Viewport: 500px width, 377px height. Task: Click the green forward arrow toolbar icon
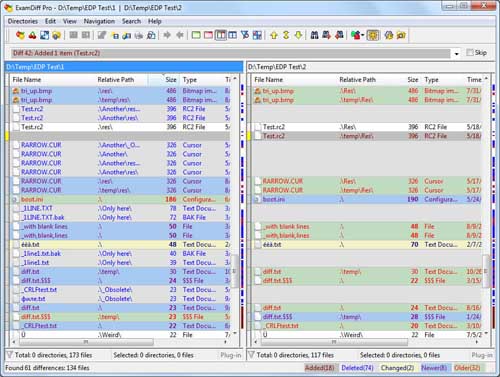point(167,35)
